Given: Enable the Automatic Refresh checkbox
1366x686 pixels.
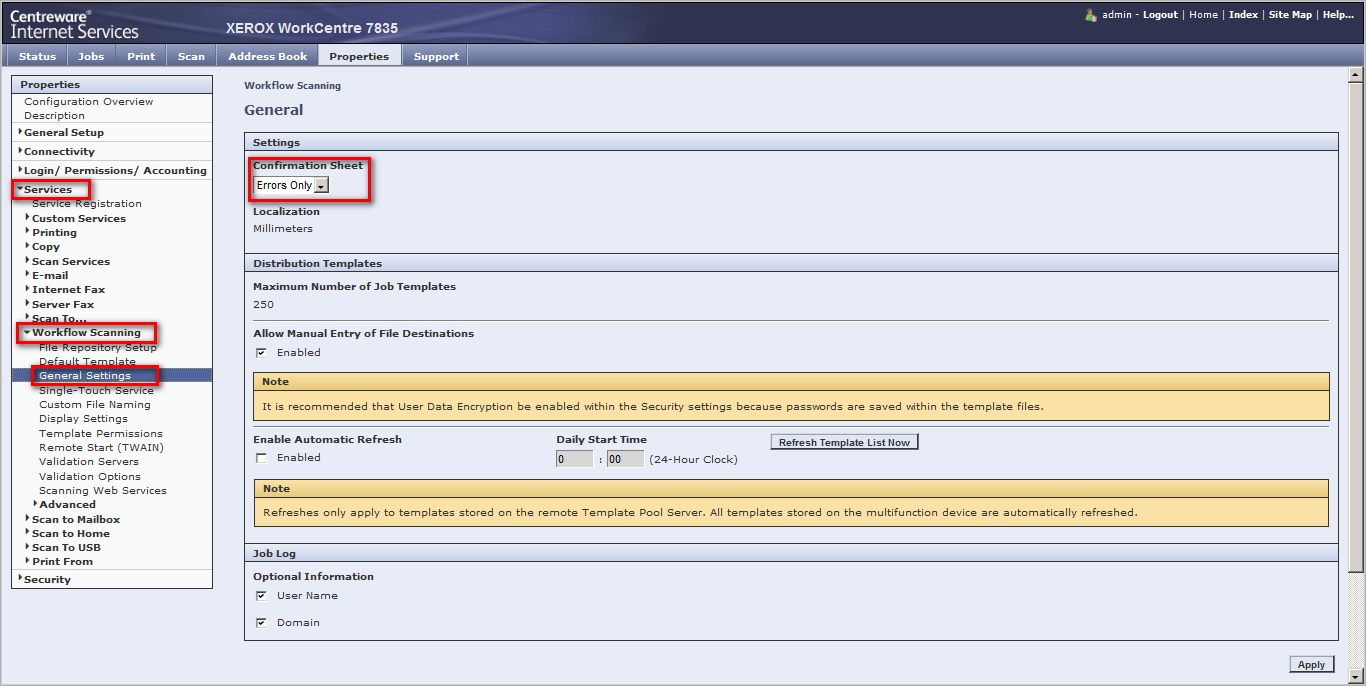Looking at the screenshot, I should (x=262, y=458).
